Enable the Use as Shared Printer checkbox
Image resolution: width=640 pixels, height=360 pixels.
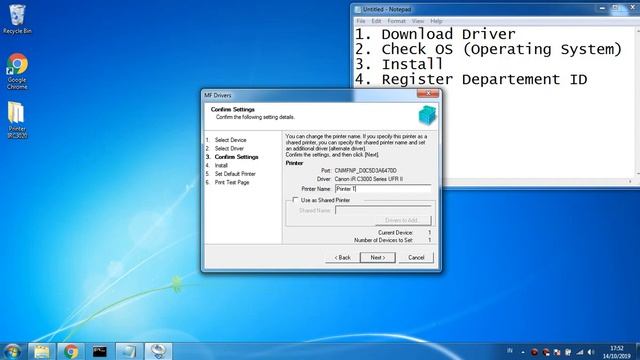click(296, 200)
